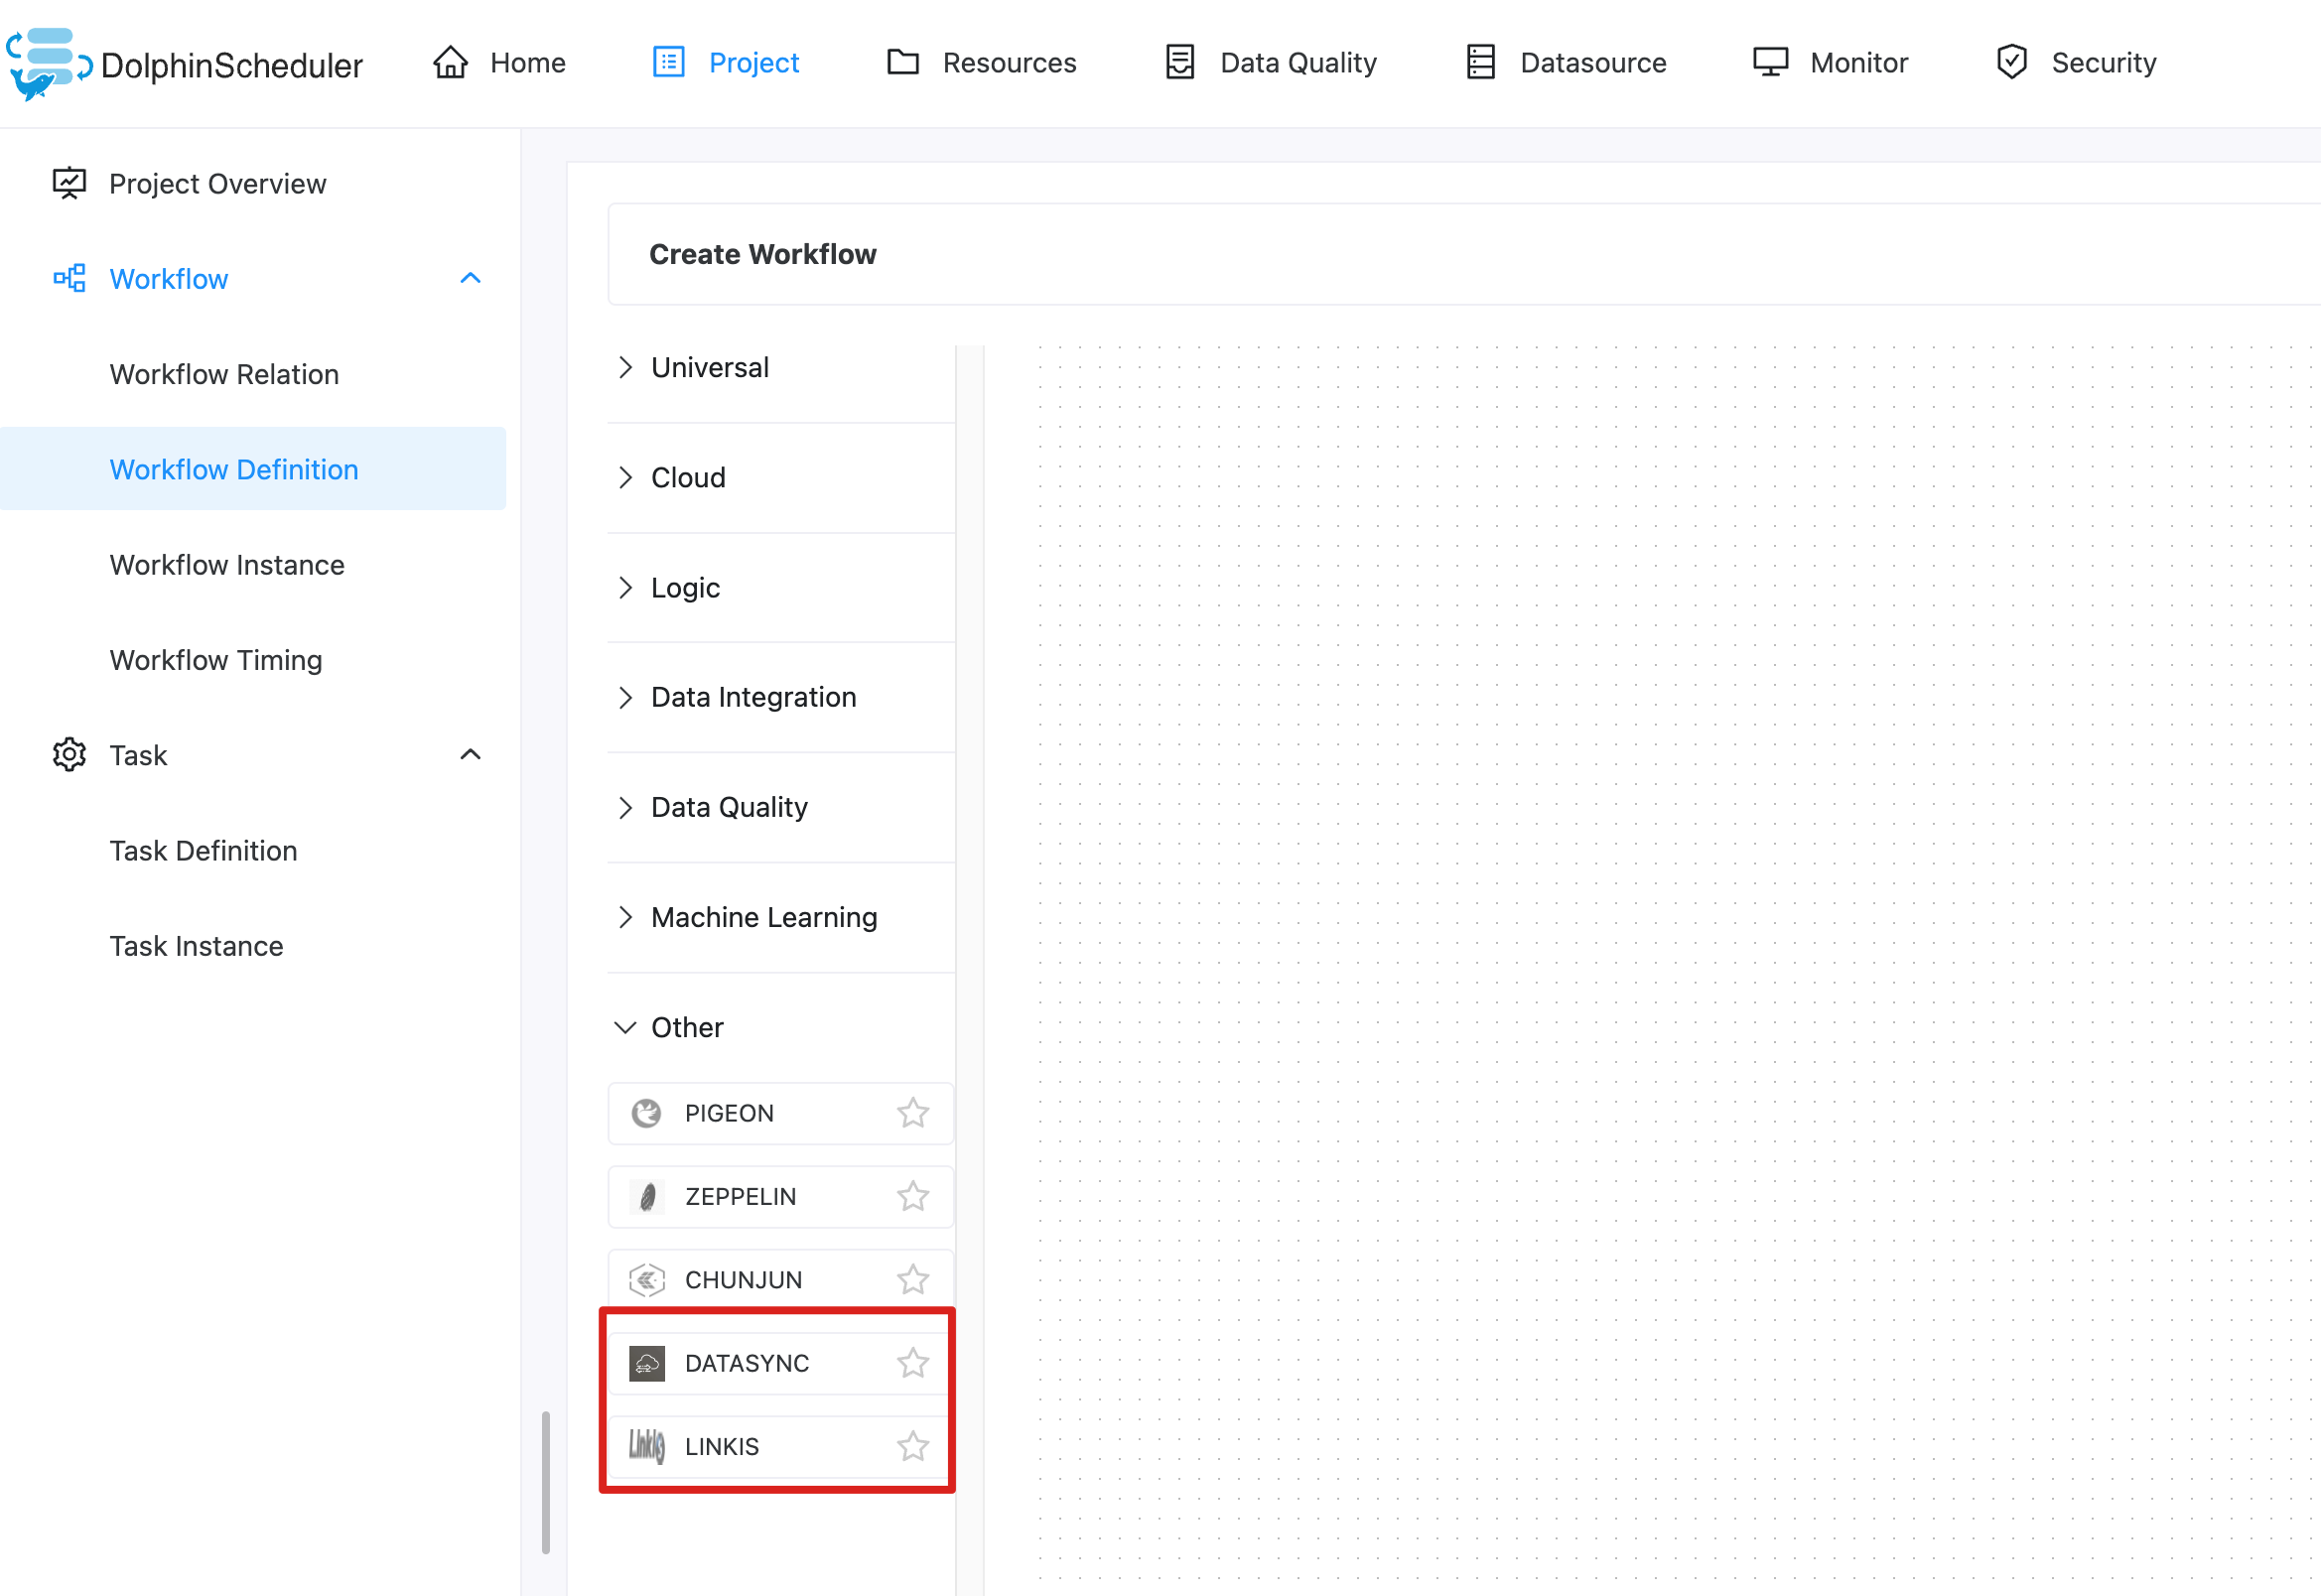Screen dimensions: 2321x1596
Task: Click the ZEPPELIN task icon
Action: 646,1197
